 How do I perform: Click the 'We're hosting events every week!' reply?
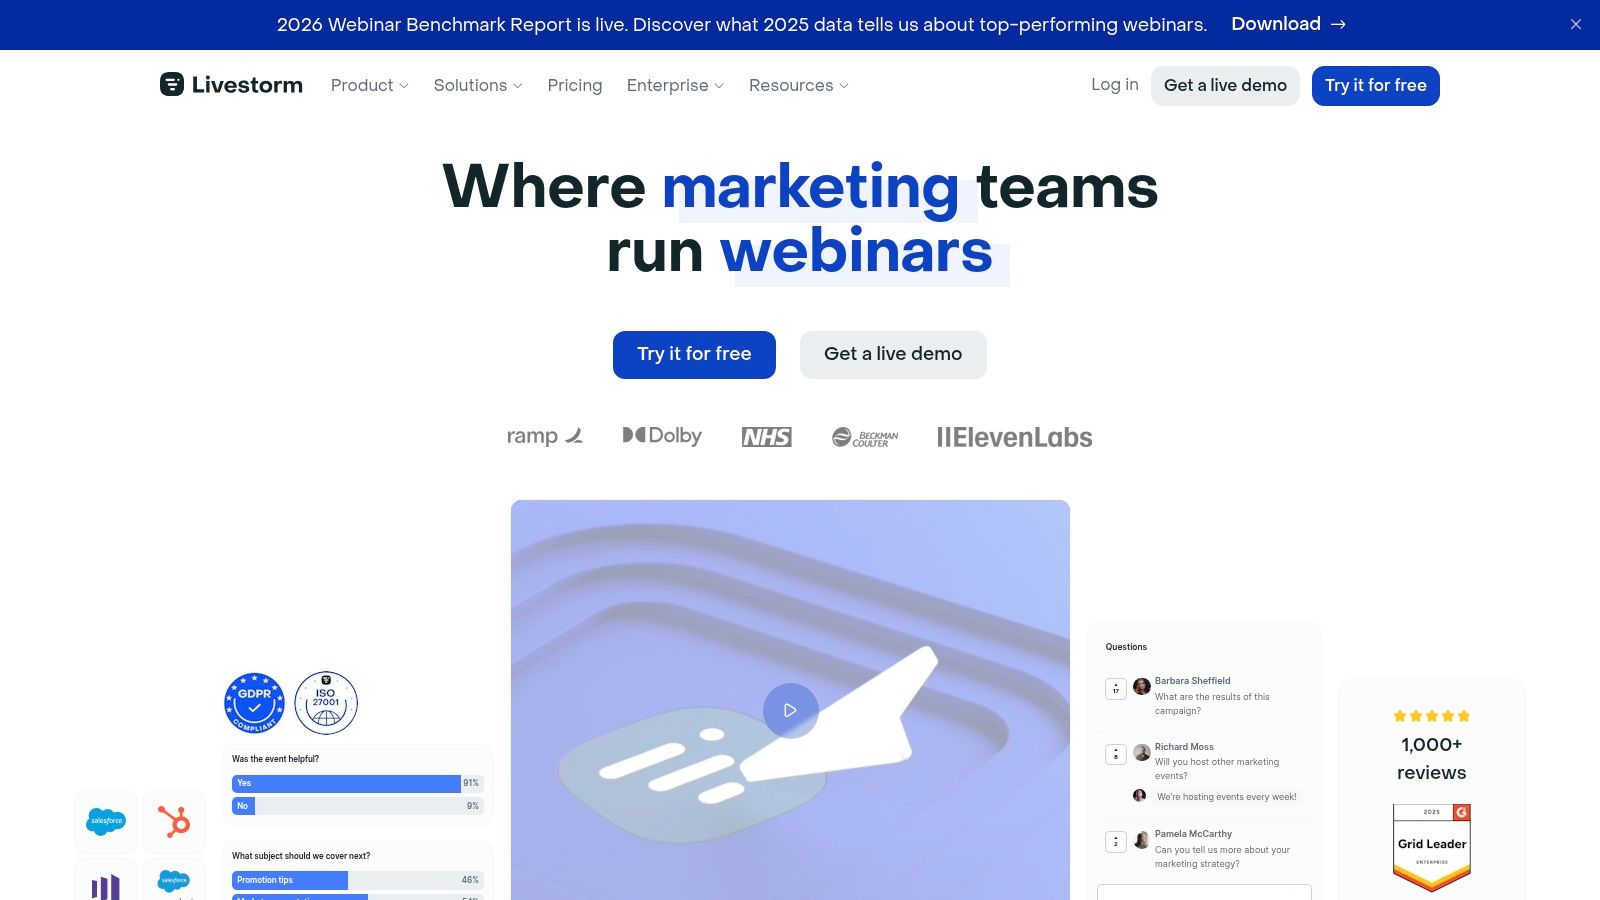(x=1226, y=797)
